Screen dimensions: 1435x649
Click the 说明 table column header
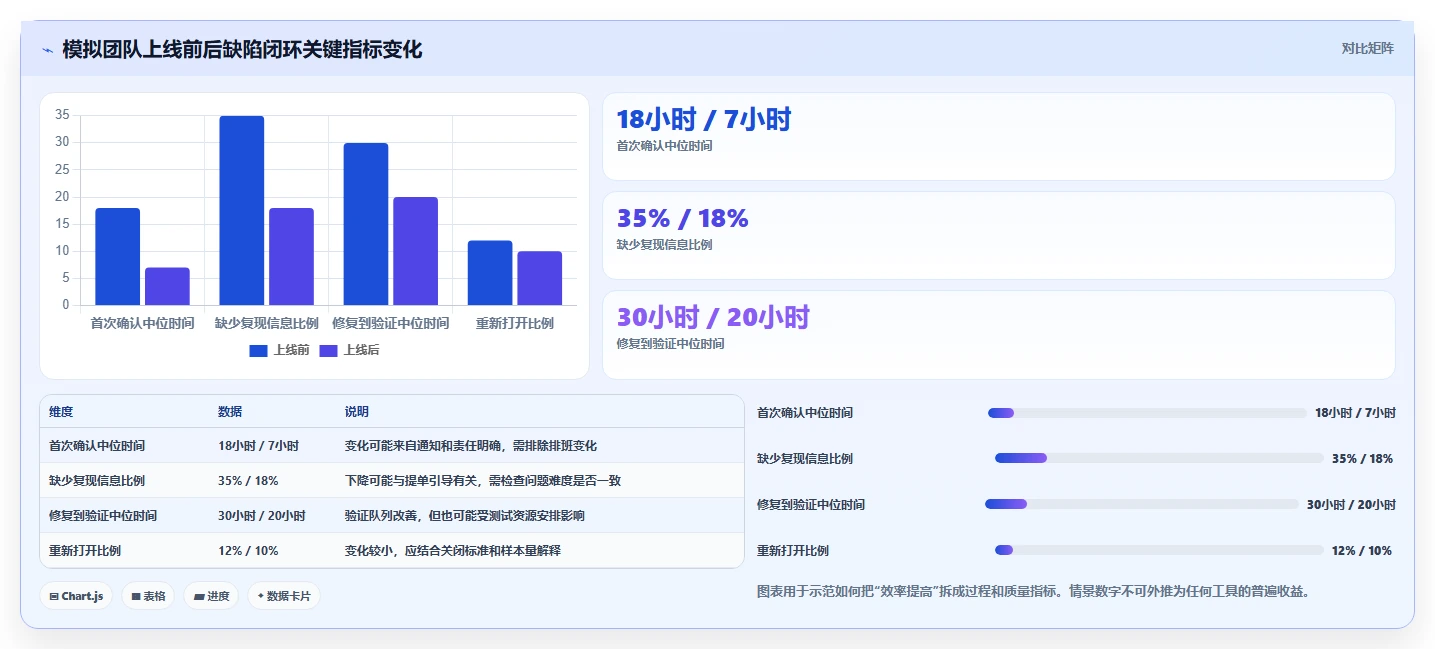pos(357,412)
